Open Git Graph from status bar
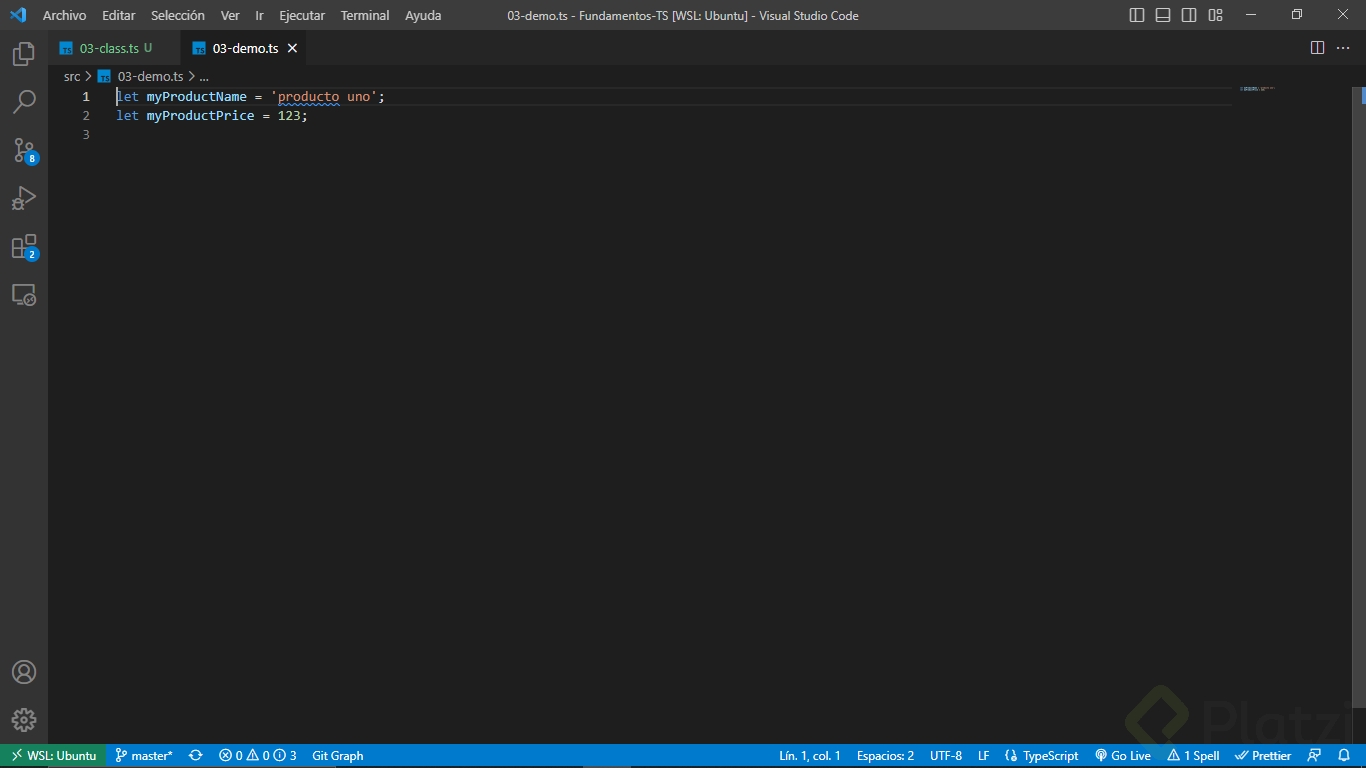Screen dimensions: 1366x768 point(338,756)
